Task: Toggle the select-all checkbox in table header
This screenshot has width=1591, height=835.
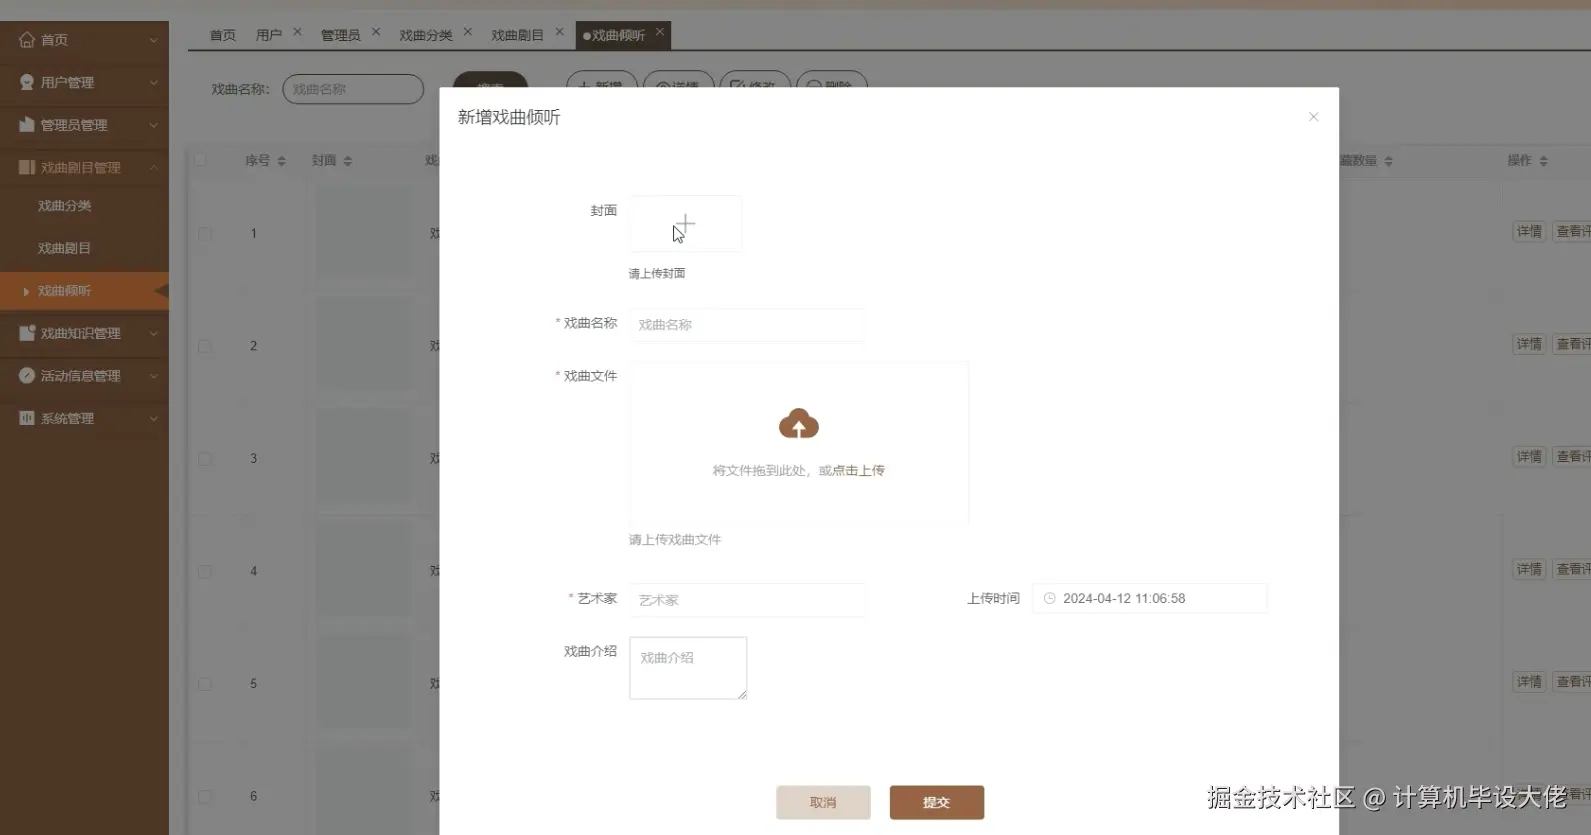Action: click(x=200, y=160)
